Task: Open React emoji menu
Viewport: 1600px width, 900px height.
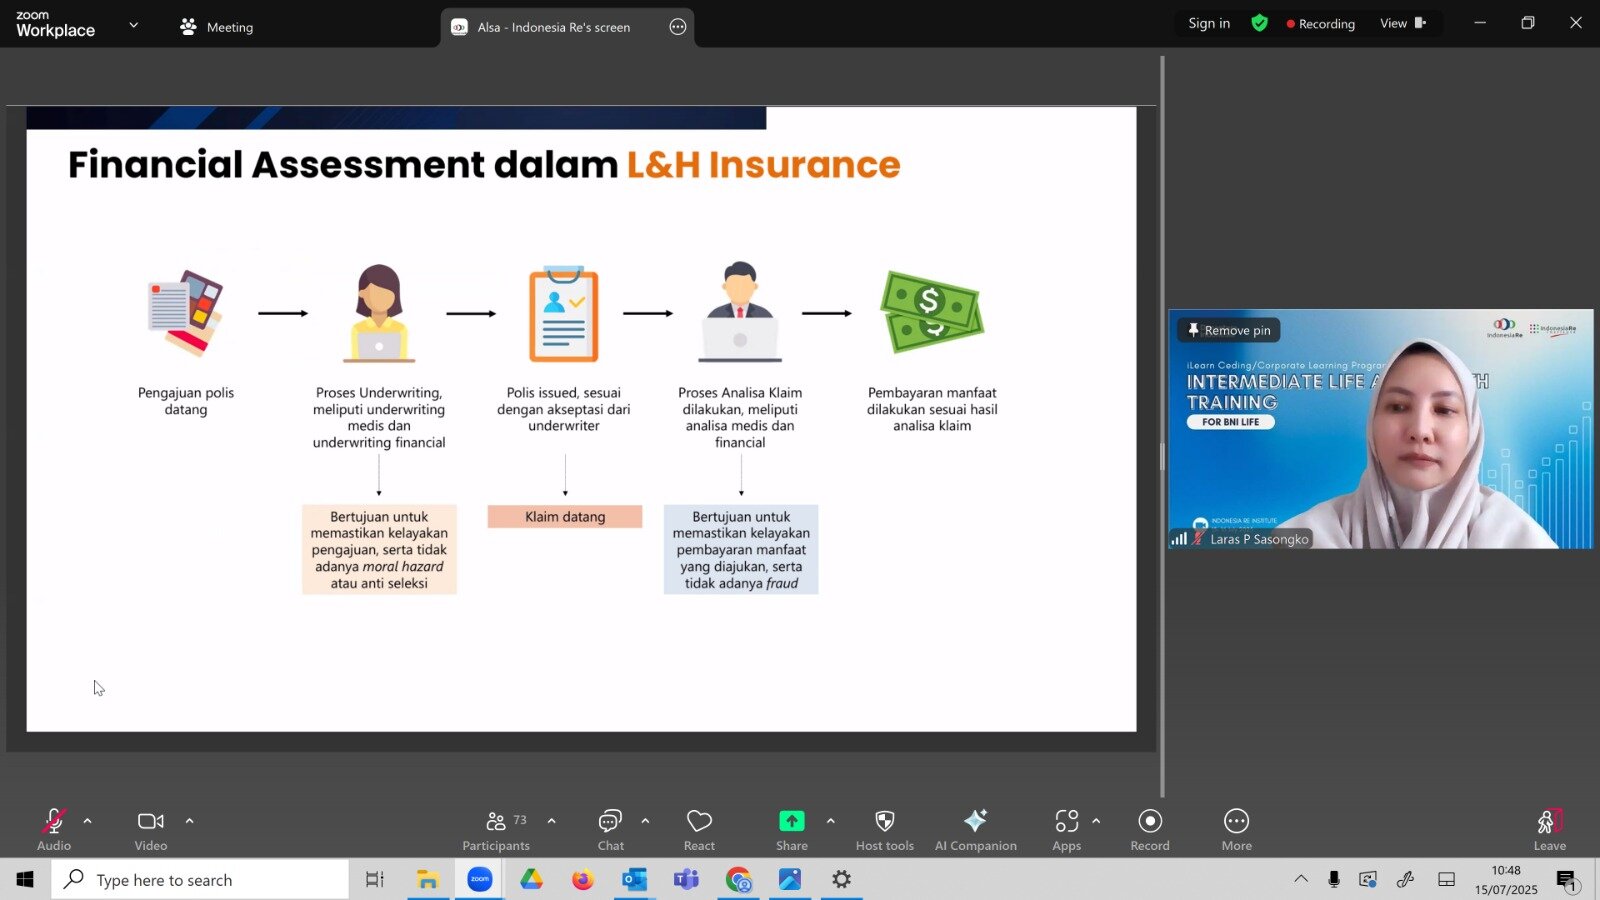Action: tap(699, 829)
